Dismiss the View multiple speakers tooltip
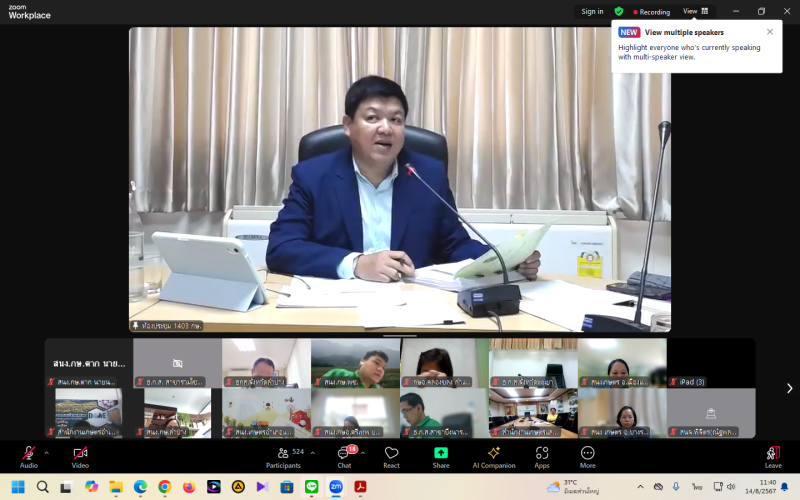 click(x=770, y=31)
